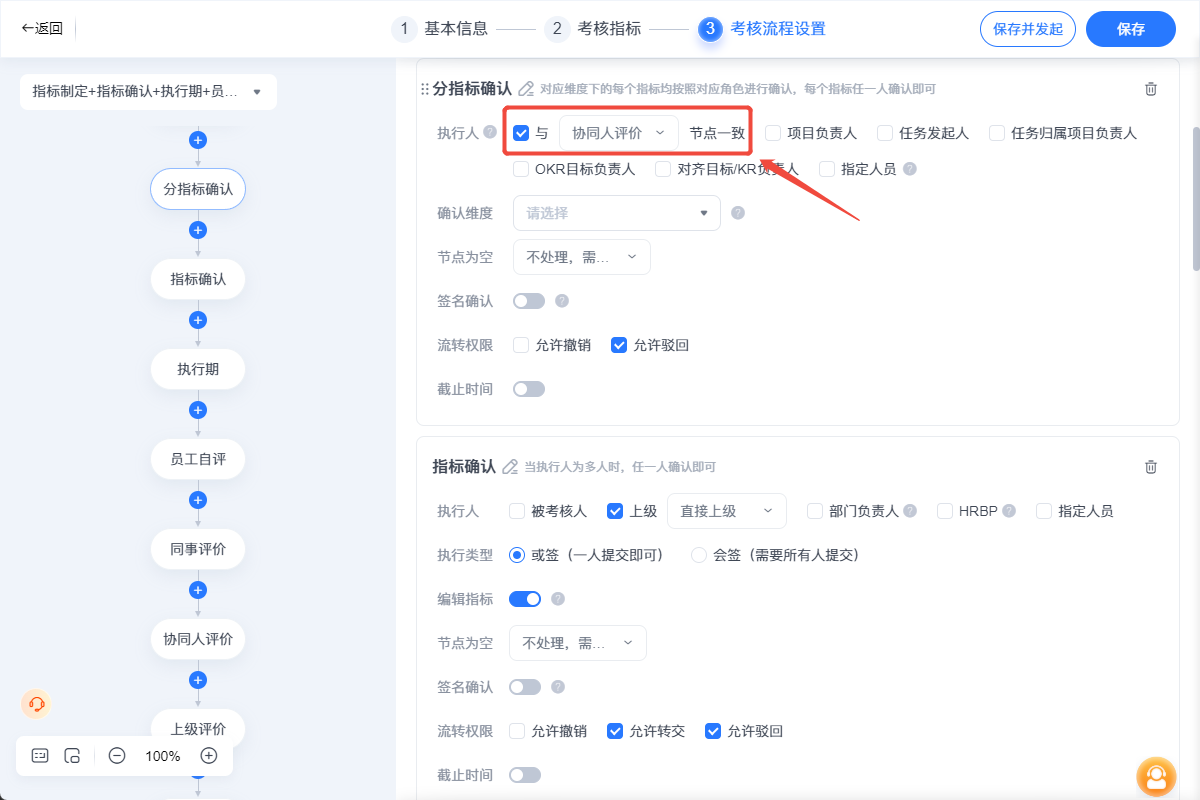The image size is (1200, 800).
Task: Click the blue 保存 button
Action: tap(1131, 29)
